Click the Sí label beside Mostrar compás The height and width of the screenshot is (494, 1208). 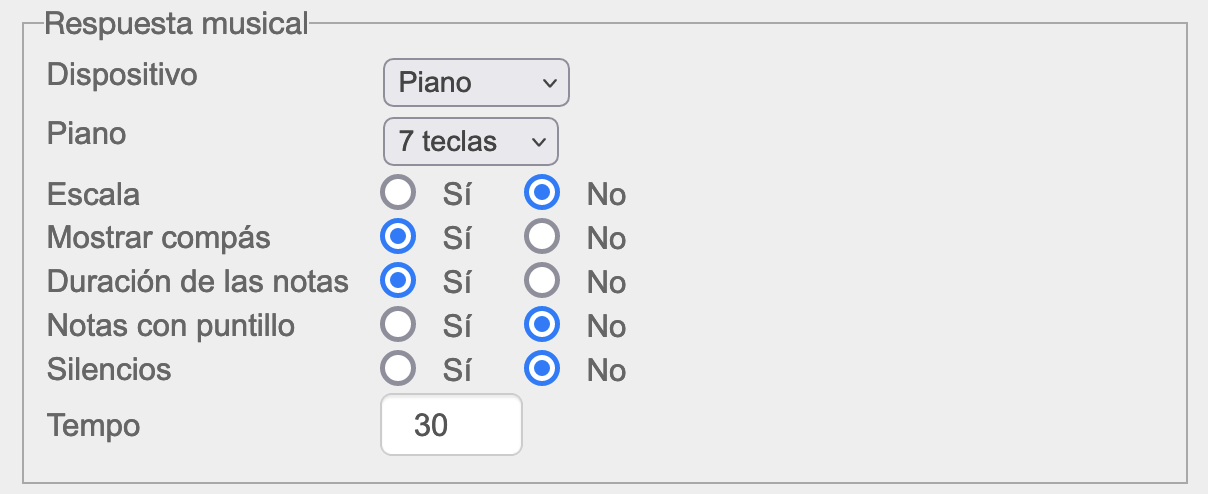point(457,238)
